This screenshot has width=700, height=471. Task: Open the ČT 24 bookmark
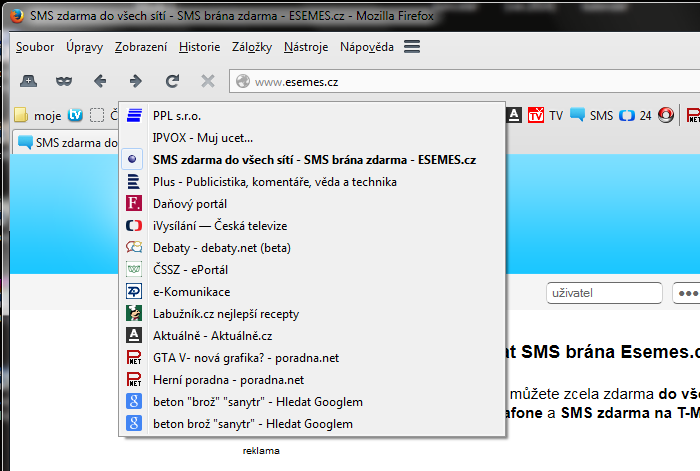(635, 116)
